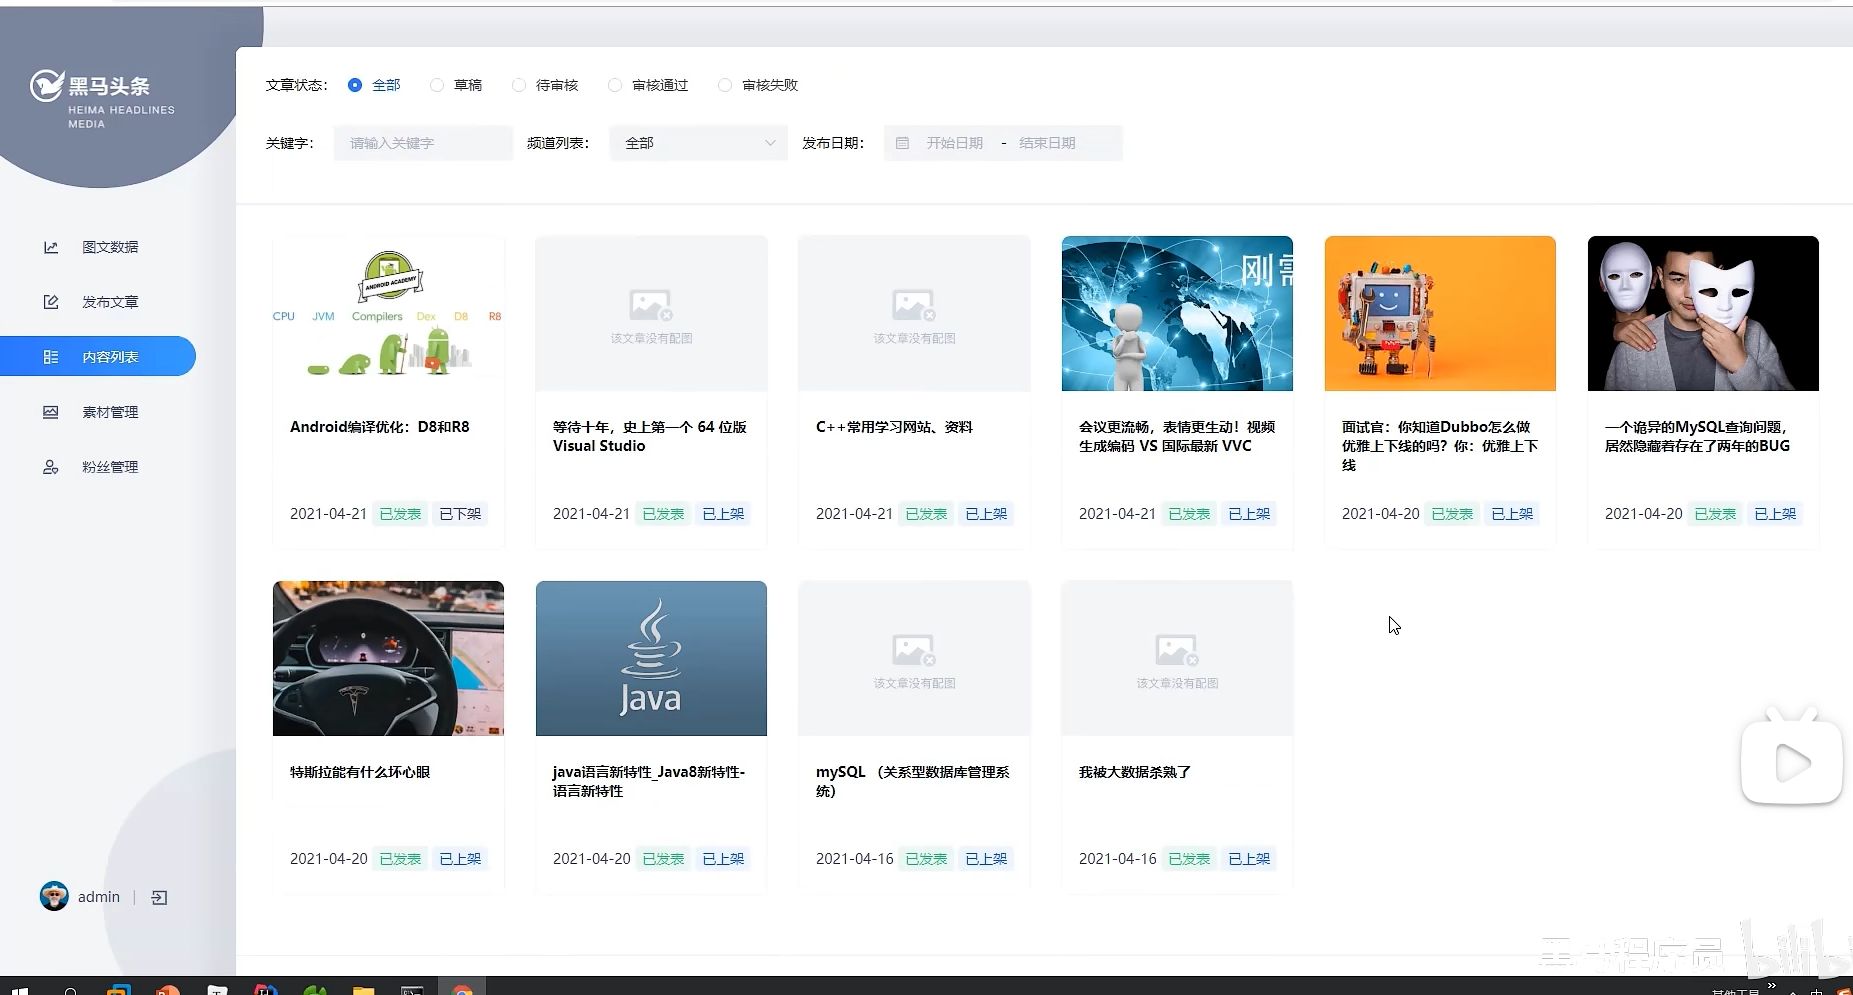The height and width of the screenshot is (995, 1853).
Task: Click the 已发表 tag on the C++ card
Action: click(926, 514)
